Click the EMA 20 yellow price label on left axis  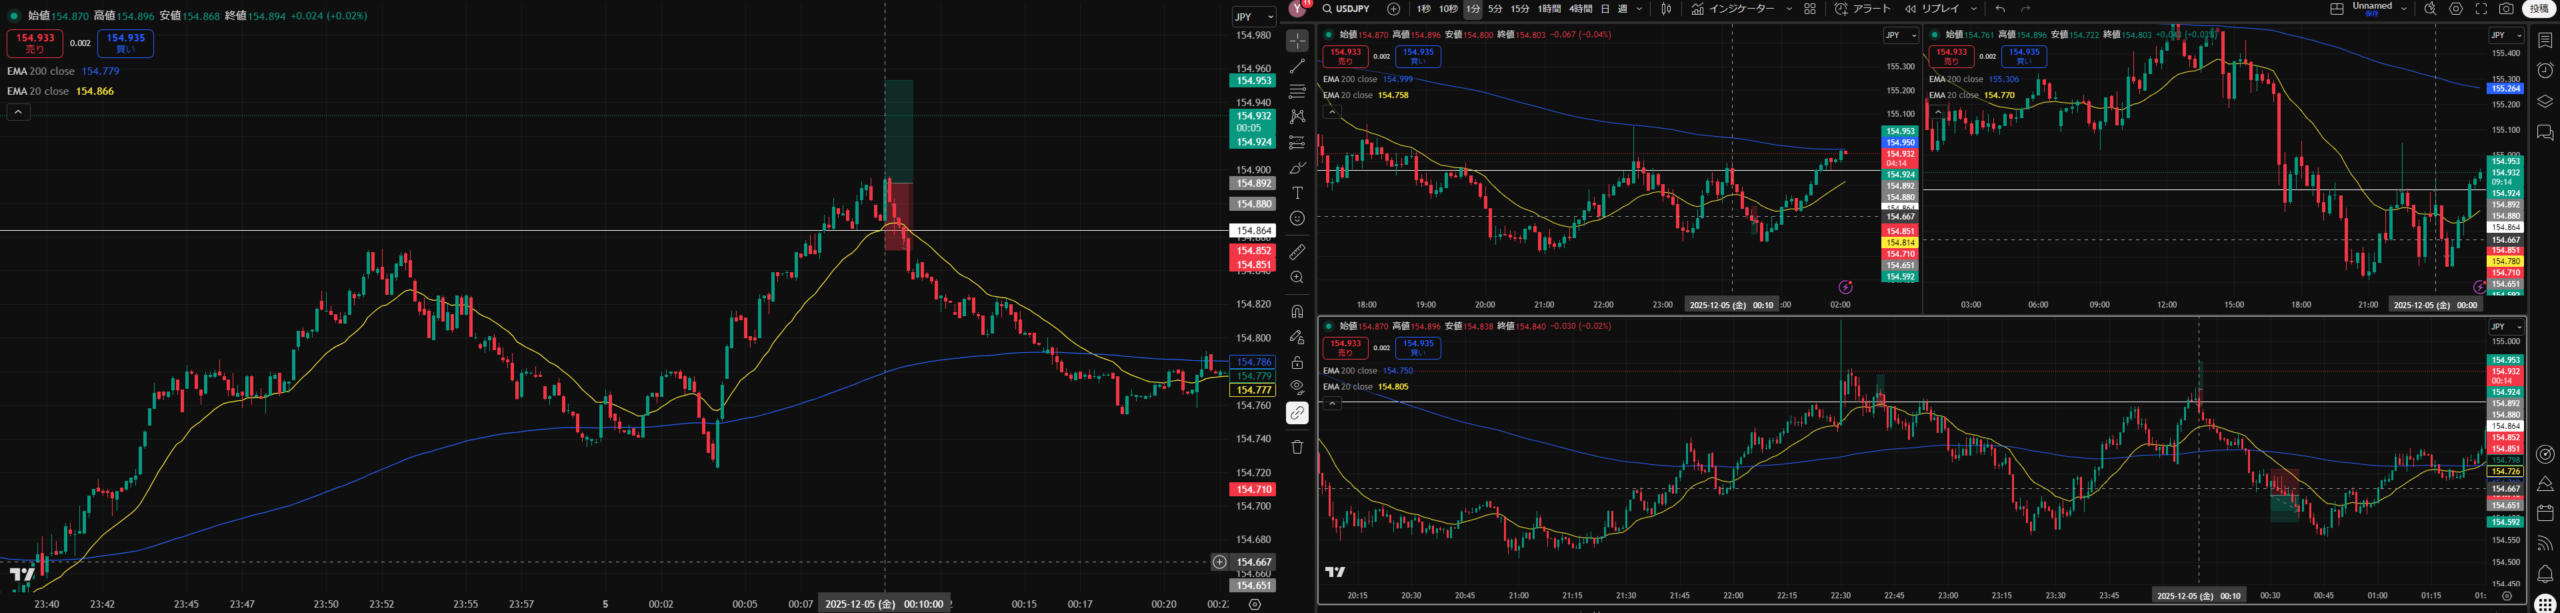(x=1252, y=390)
